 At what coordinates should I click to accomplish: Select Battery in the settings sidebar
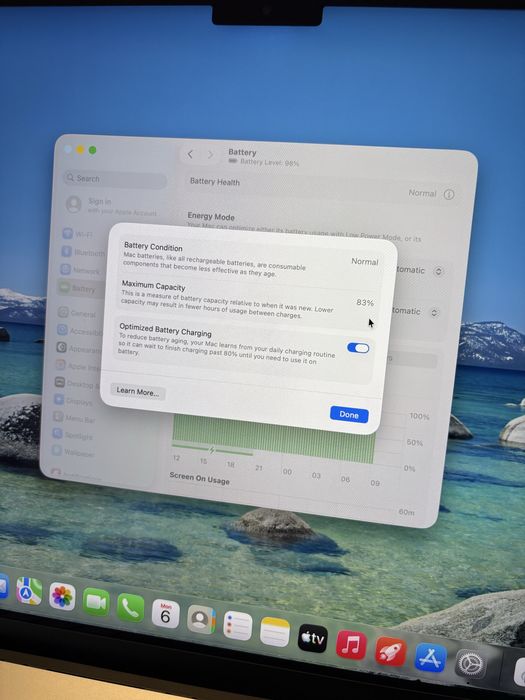79,289
